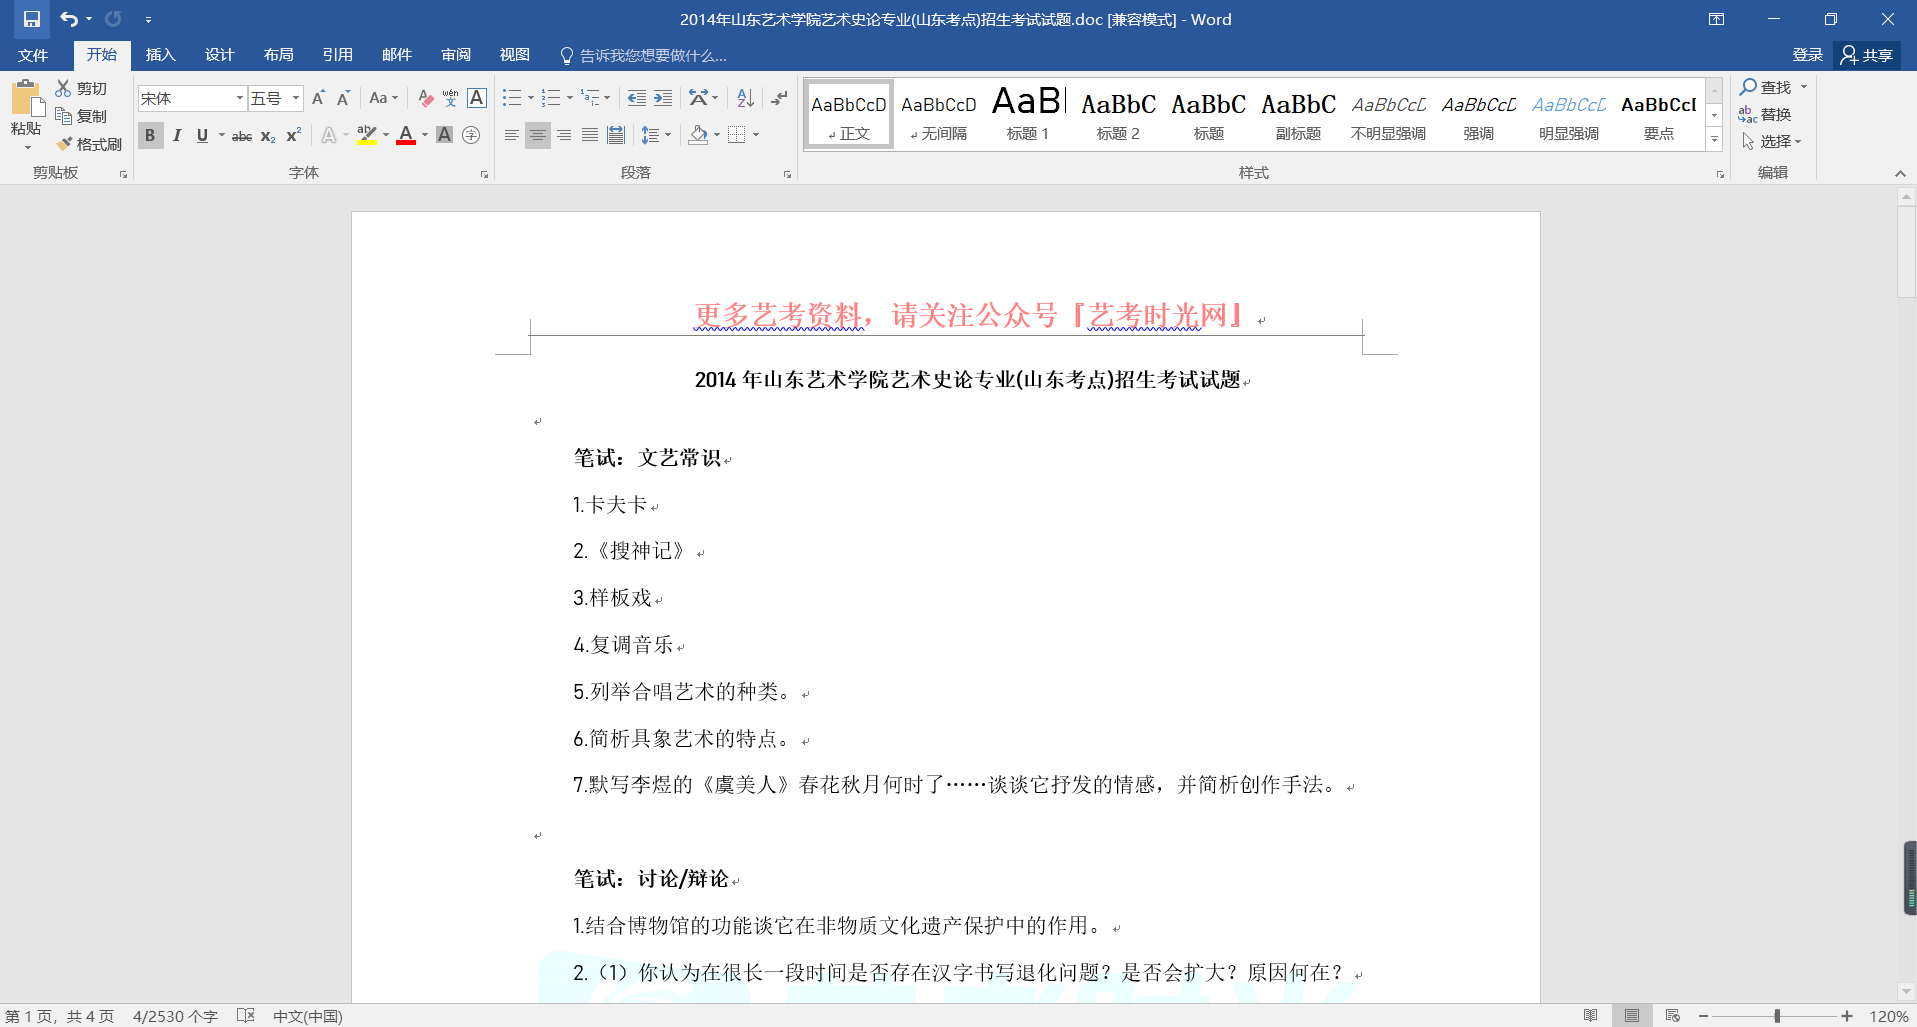This screenshot has width=1917, height=1027.
Task: Expand the styles gallery more arrow
Action: coord(1714,140)
